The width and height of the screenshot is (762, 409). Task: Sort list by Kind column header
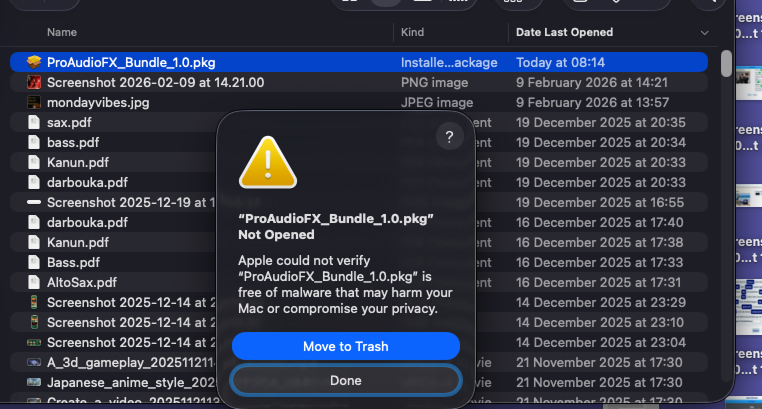pos(412,32)
